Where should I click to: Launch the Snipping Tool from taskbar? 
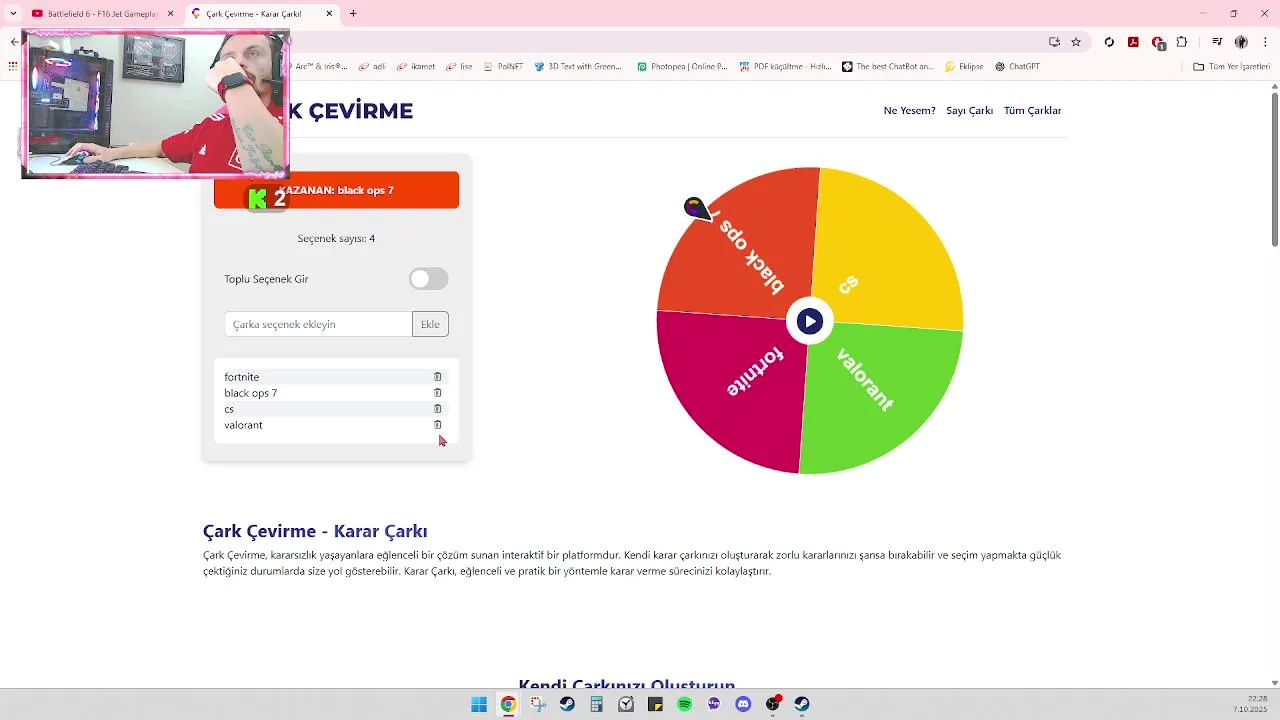(x=538, y=704)
